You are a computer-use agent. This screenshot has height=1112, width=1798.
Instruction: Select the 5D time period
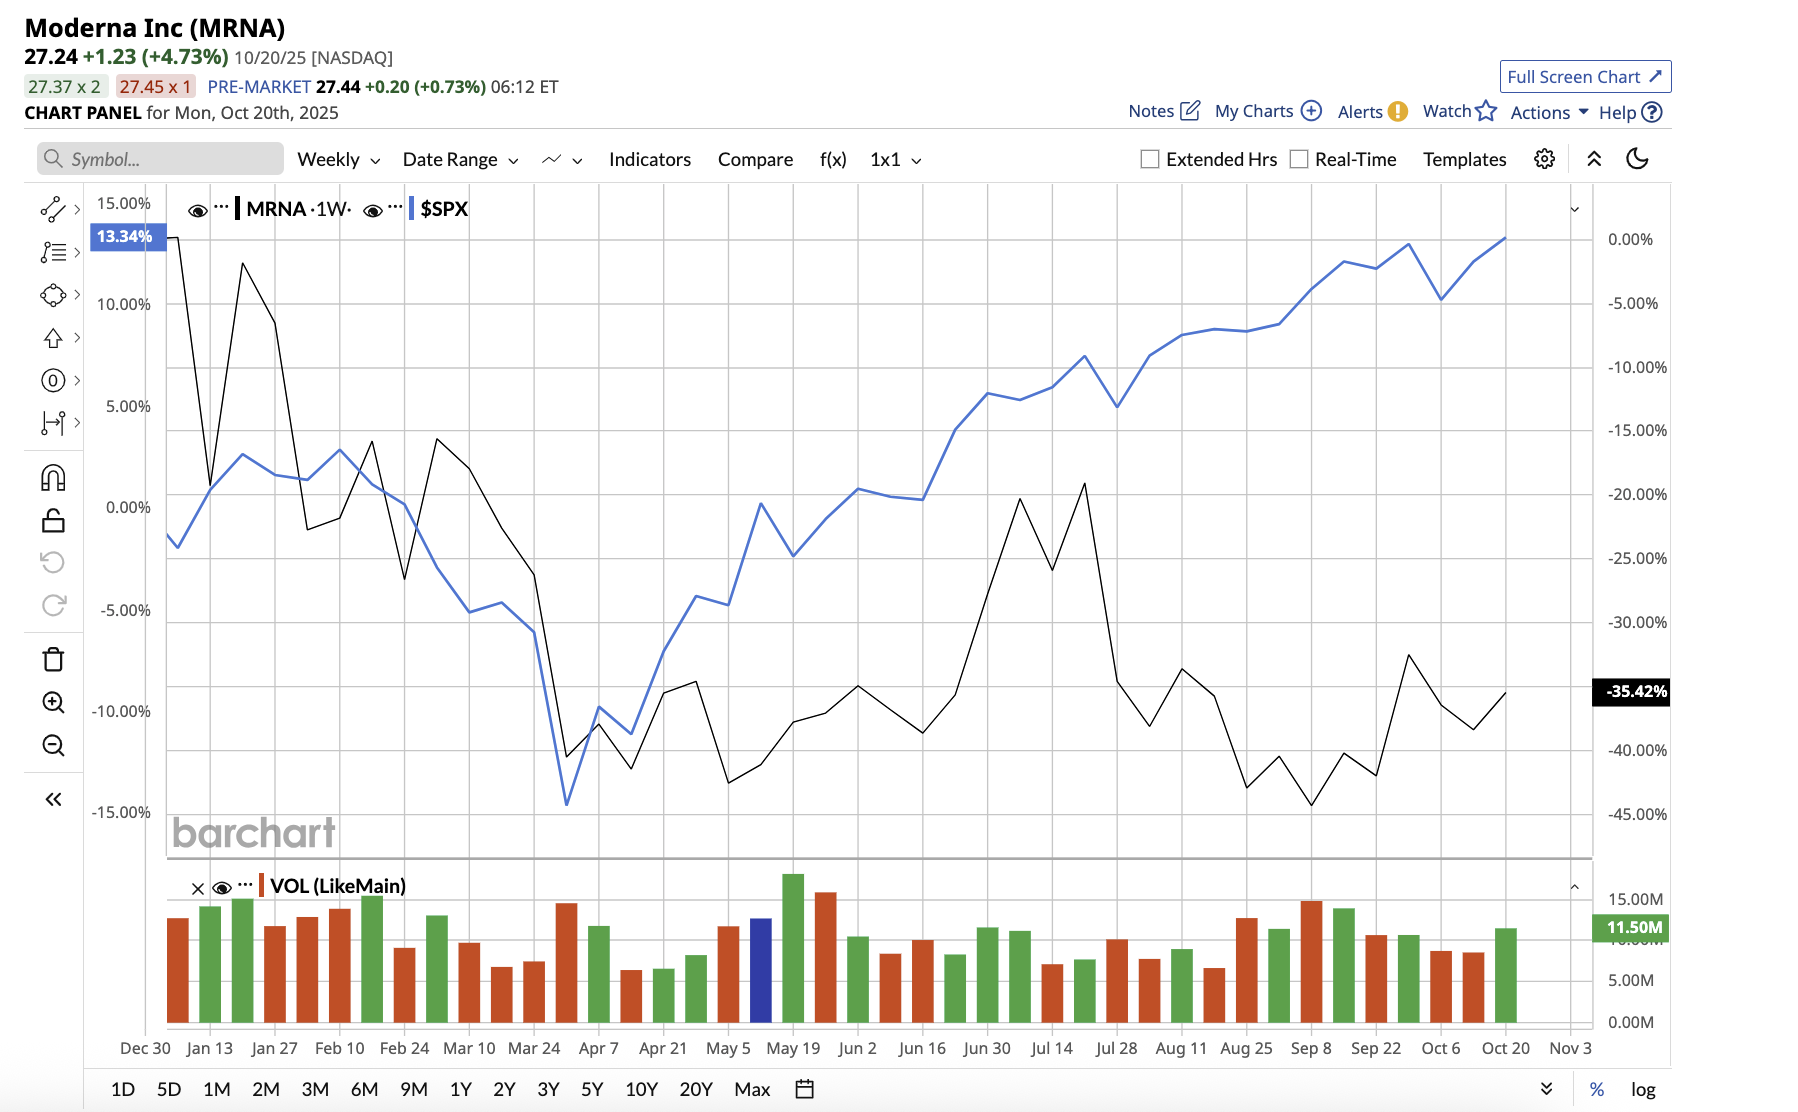tap(169, 1089)
